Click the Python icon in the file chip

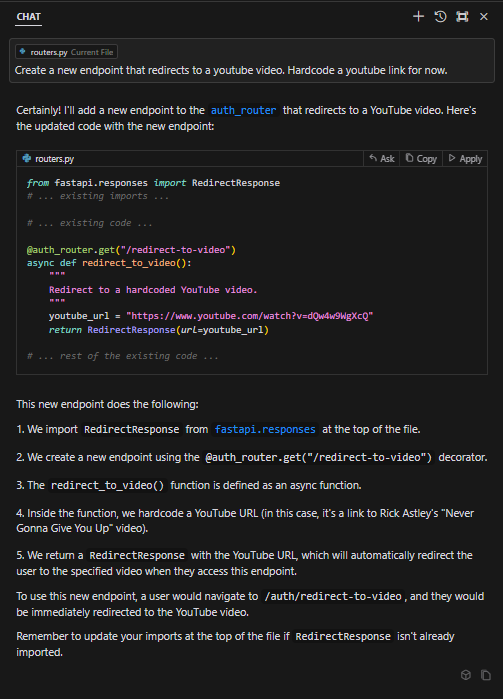point(23,52)
